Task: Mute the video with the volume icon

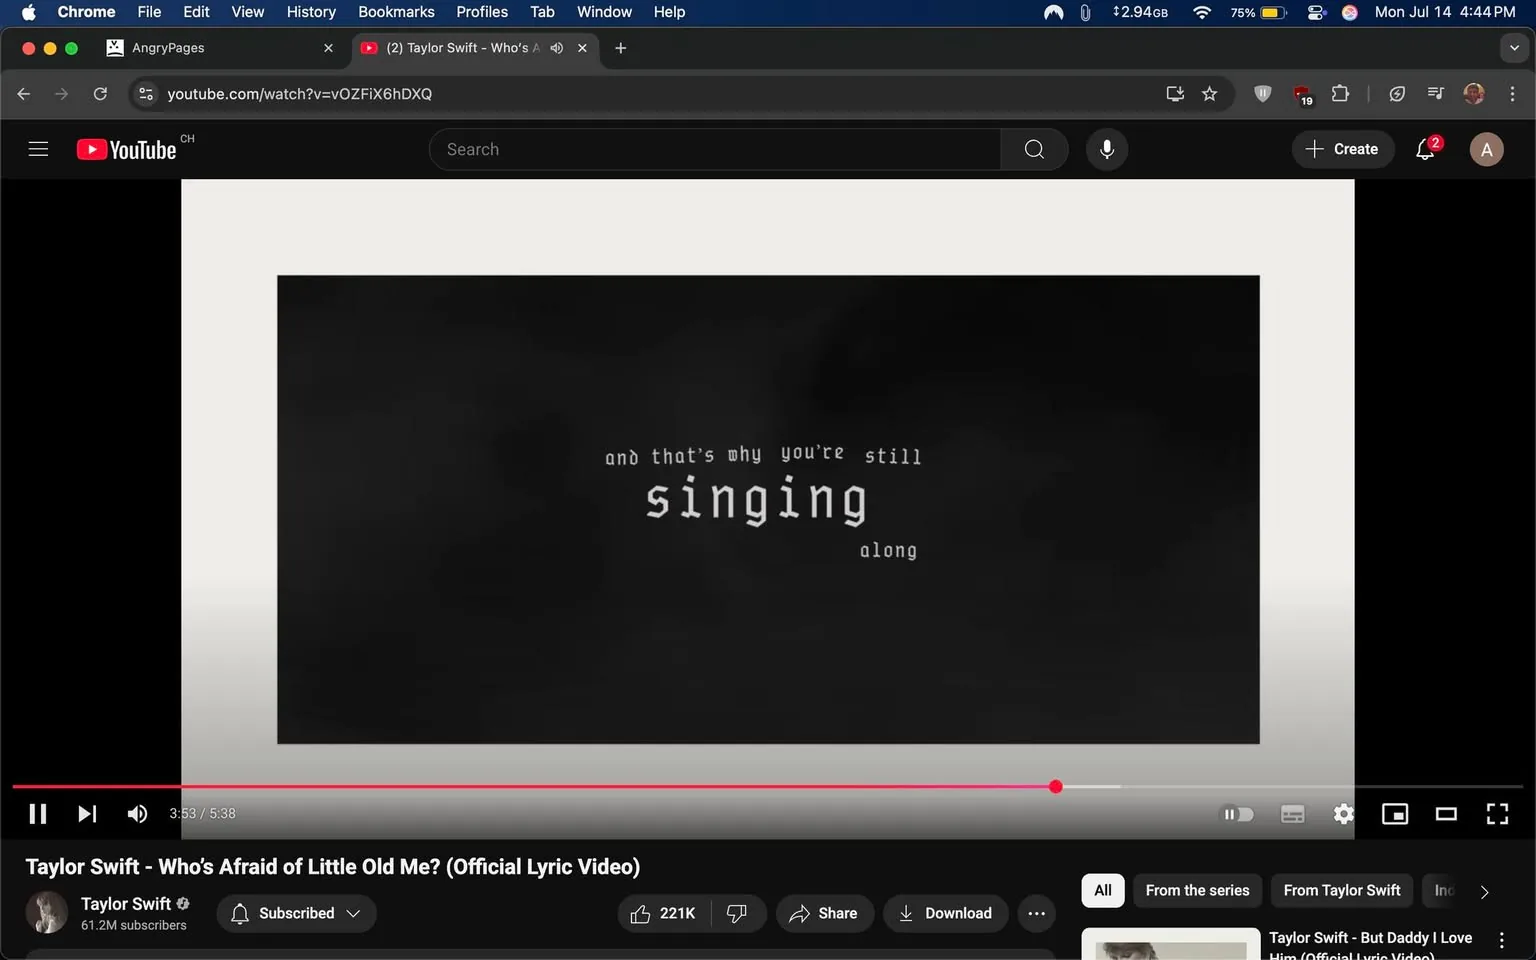Action: click(x=137, y=813)
